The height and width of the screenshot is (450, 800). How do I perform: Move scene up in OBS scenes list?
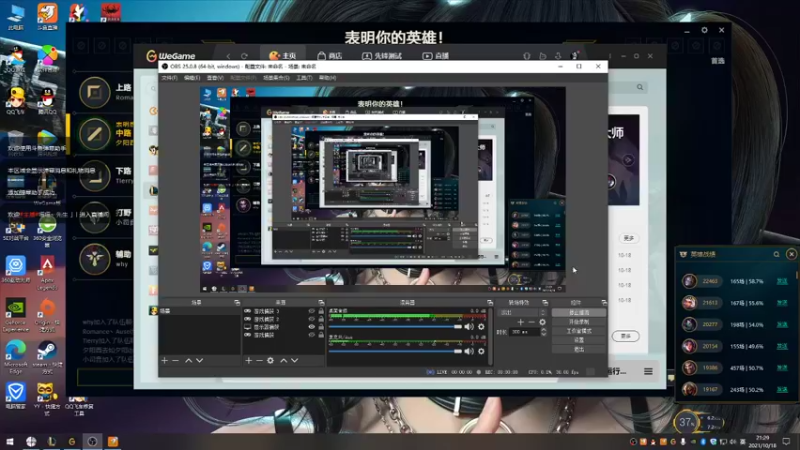pyautogui.click(x=188, y=360)
